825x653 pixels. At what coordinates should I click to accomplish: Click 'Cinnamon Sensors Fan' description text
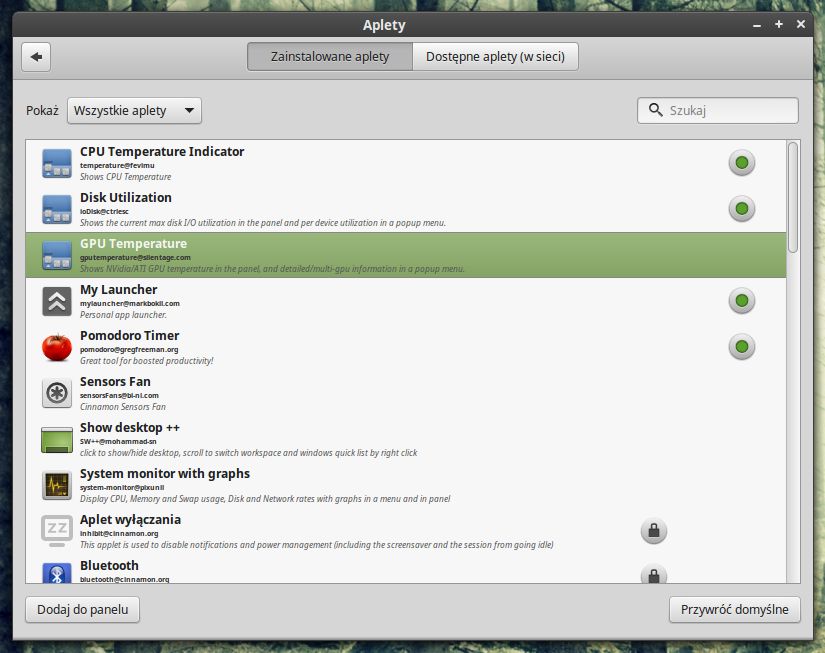123,407
